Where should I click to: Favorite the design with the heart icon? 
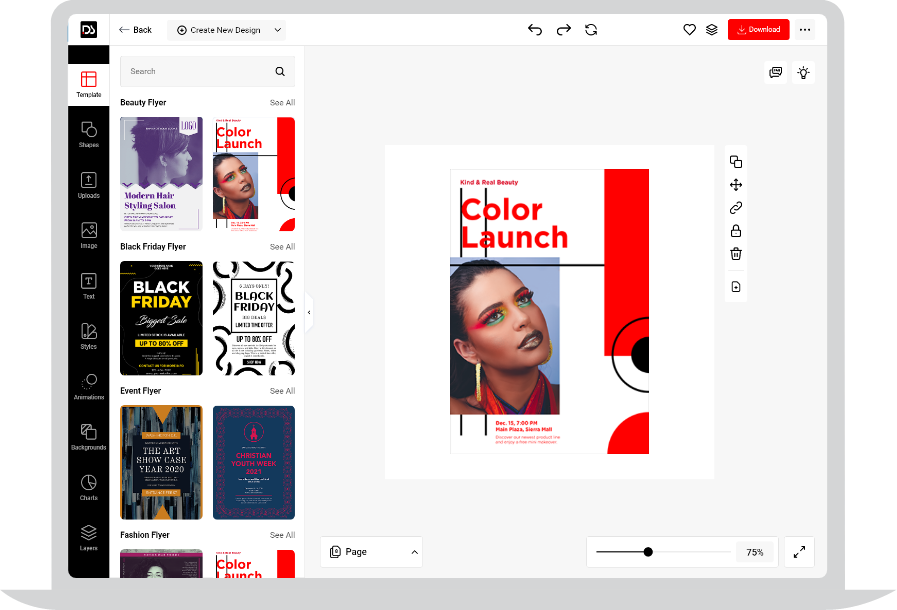click(689, 30)
